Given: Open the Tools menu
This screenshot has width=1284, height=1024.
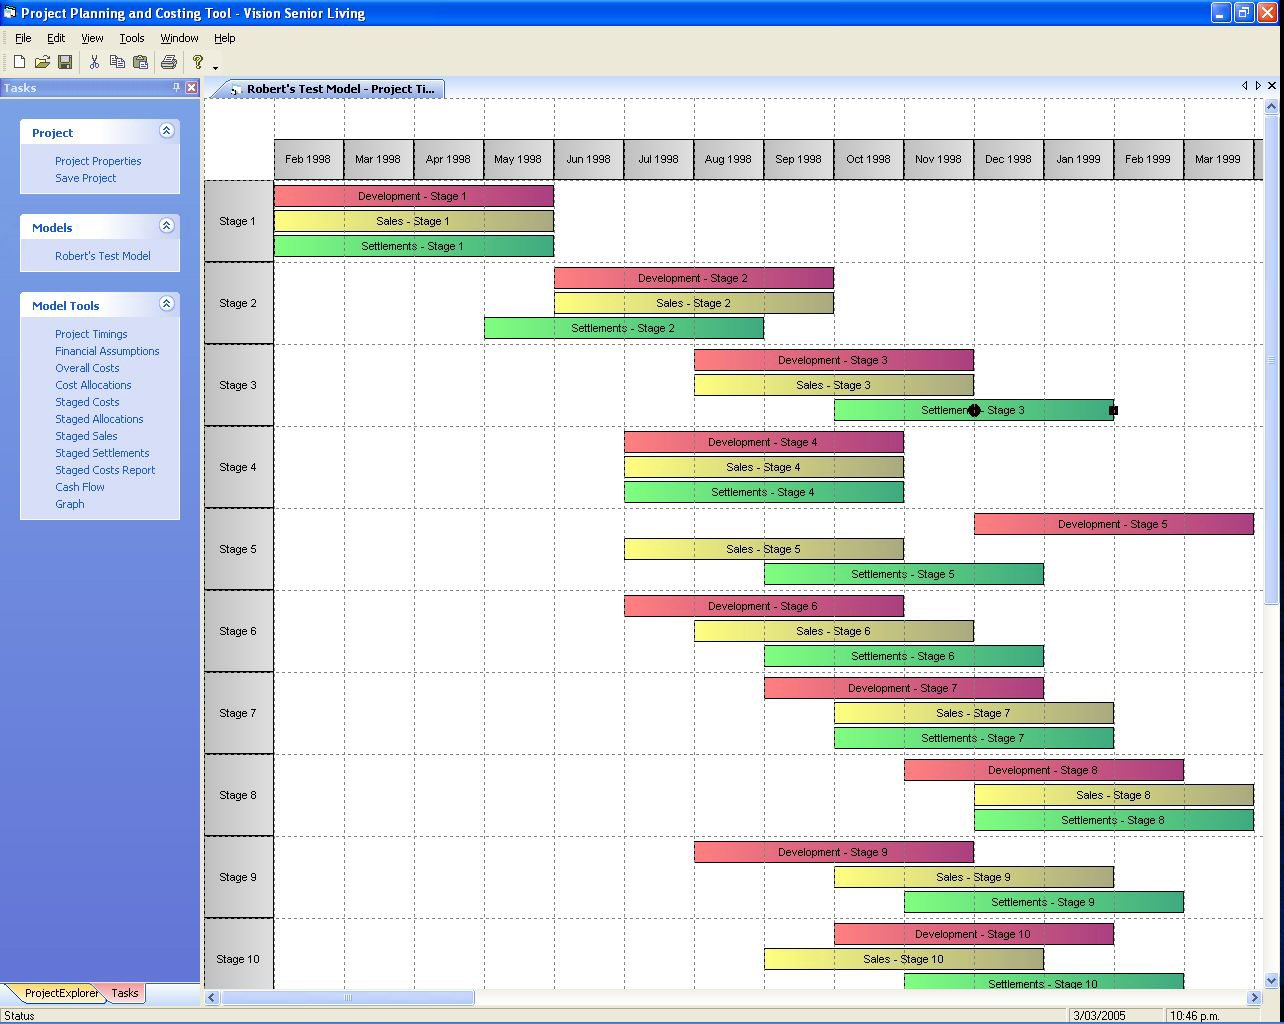Looking at the screenshot, I should 132,38.
